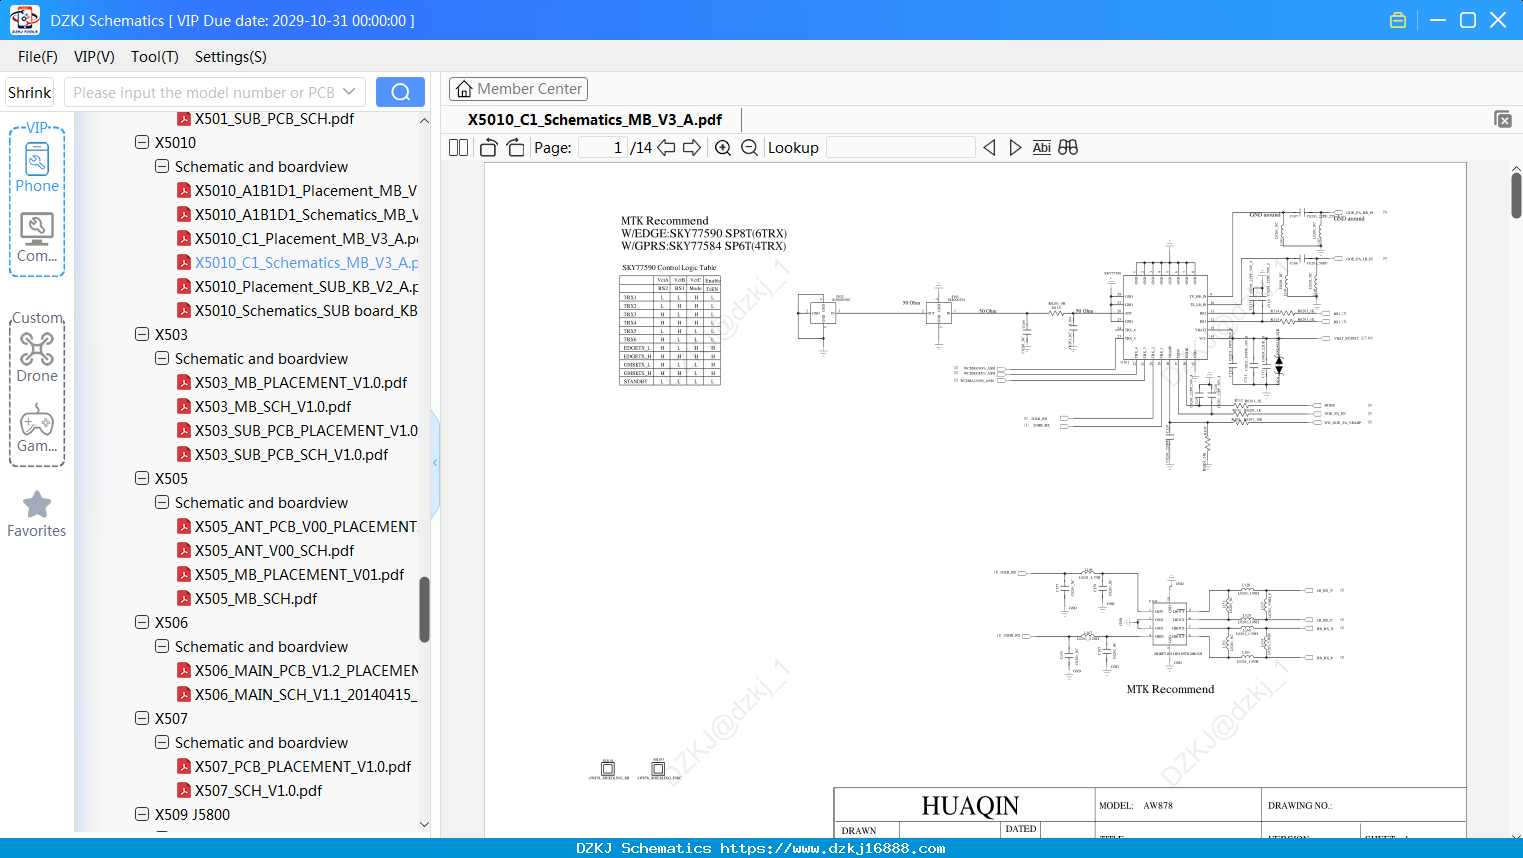Open the Drone category
Viewport: 1523px width, 858px height.
(x=37, y=357)
